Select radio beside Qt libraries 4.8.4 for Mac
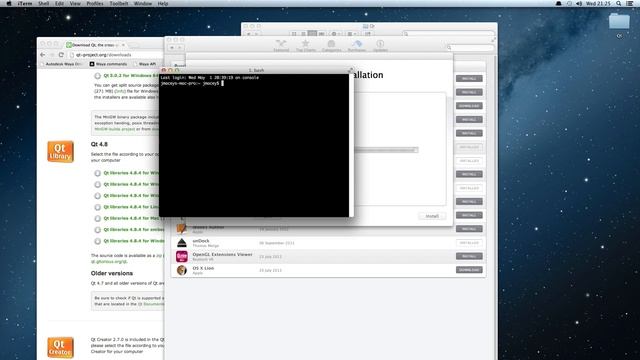Screen dimensions: 640x360 coord(98,218)
